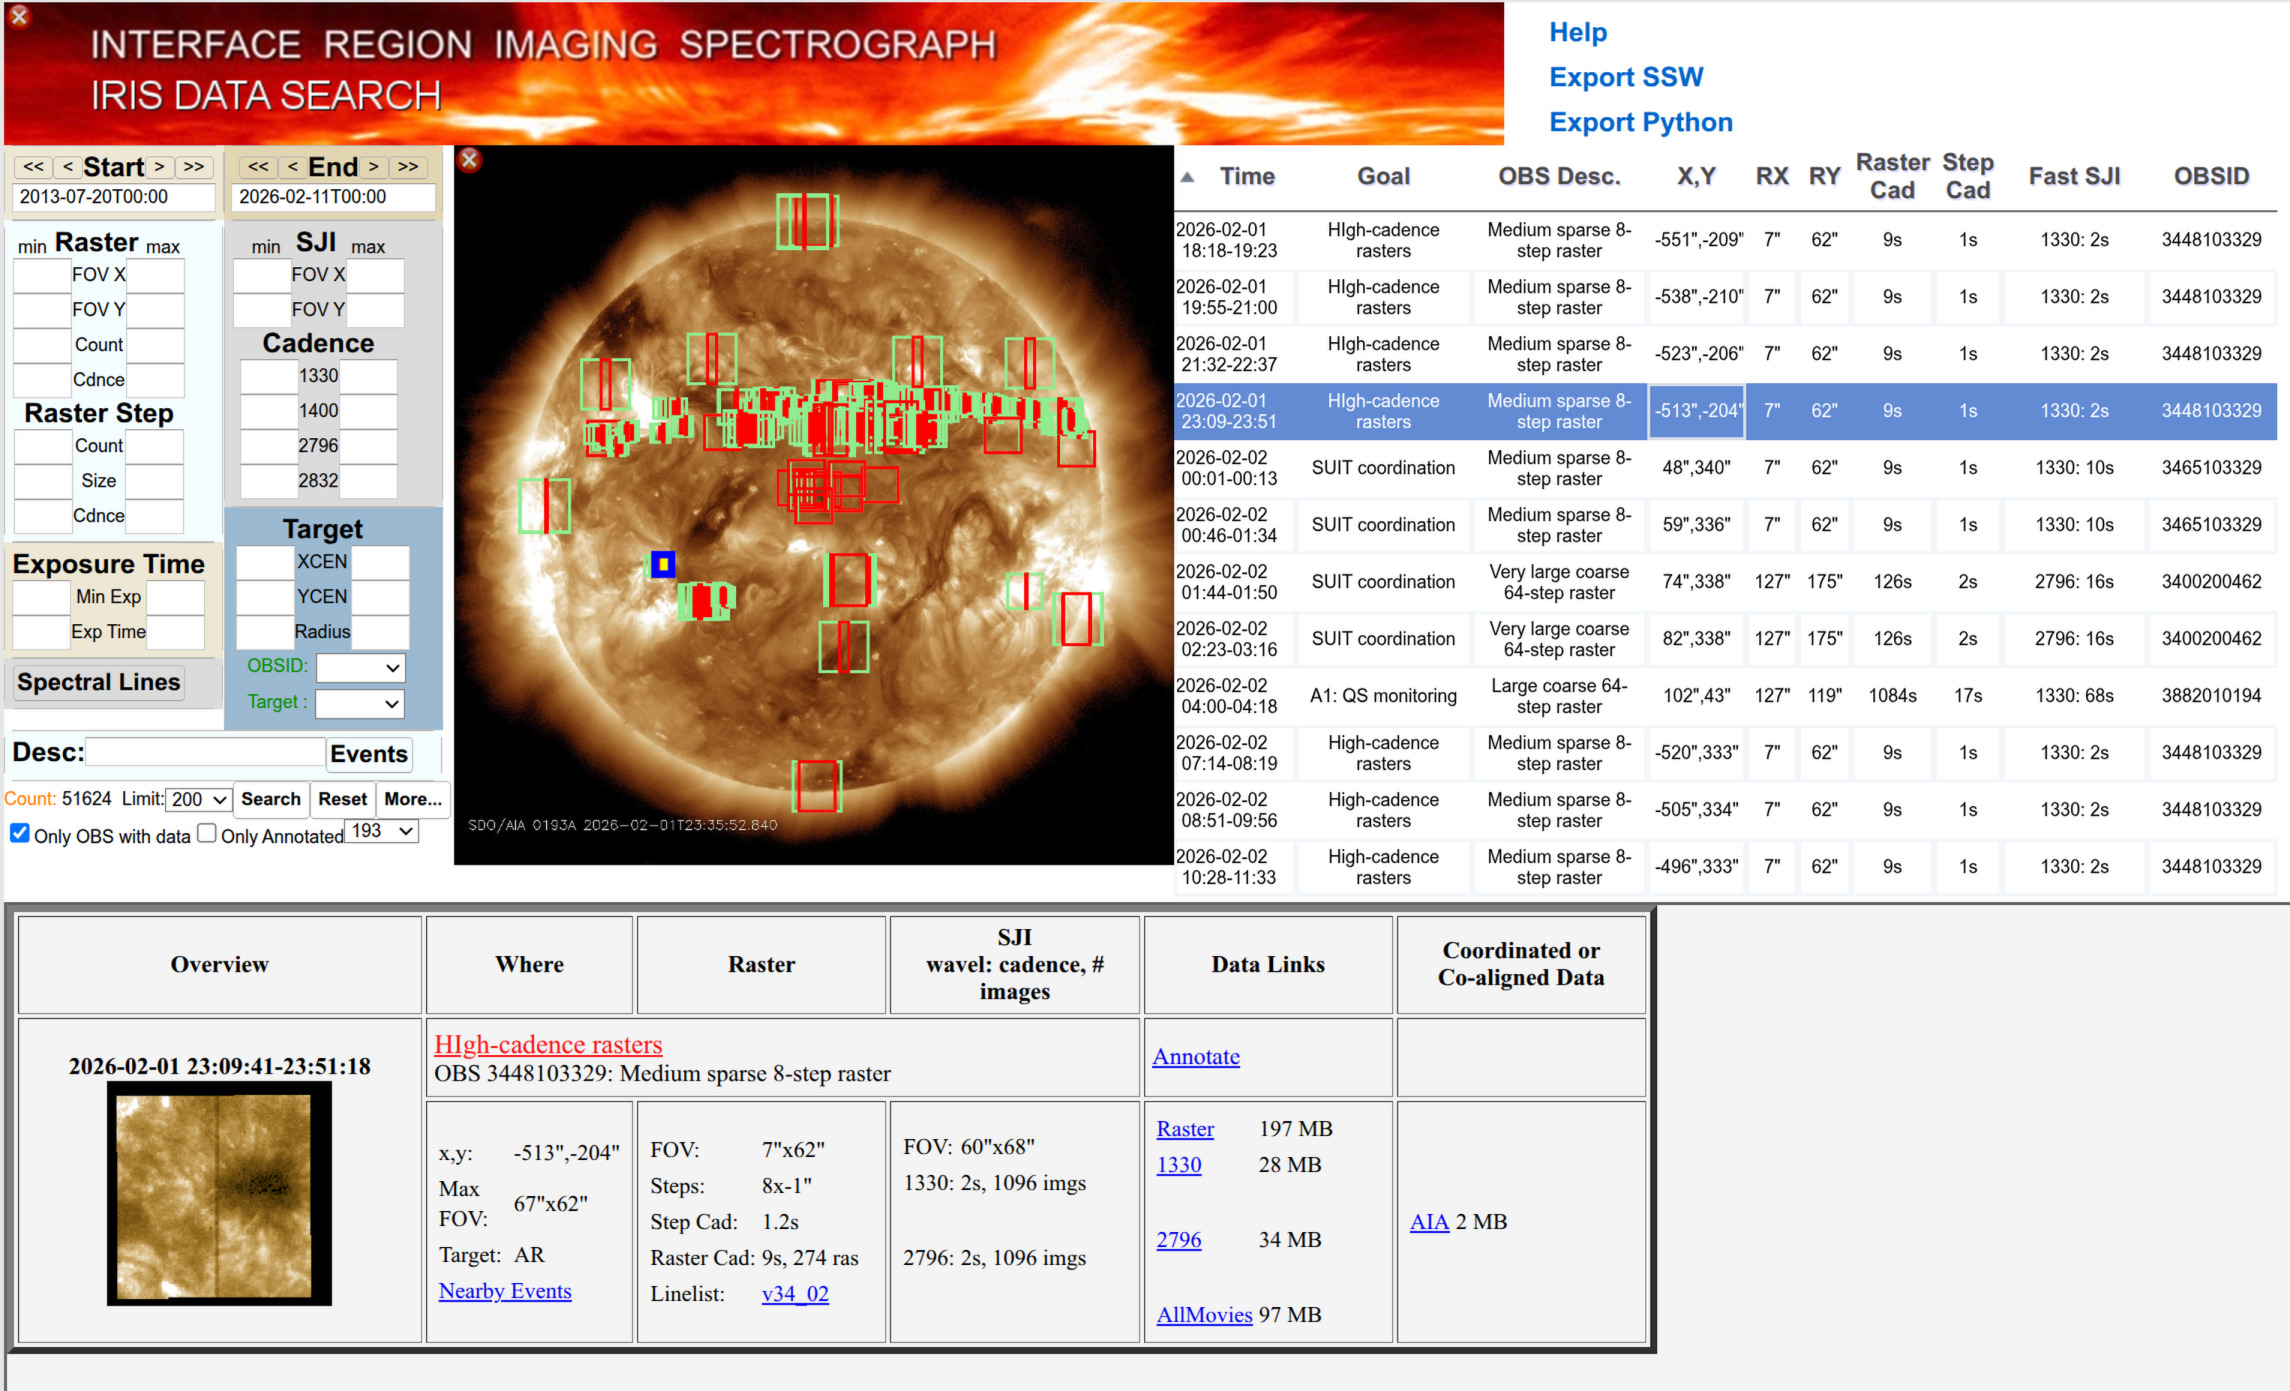
Task: Open AllMovies link
Action: (x=1204, y=1315)
